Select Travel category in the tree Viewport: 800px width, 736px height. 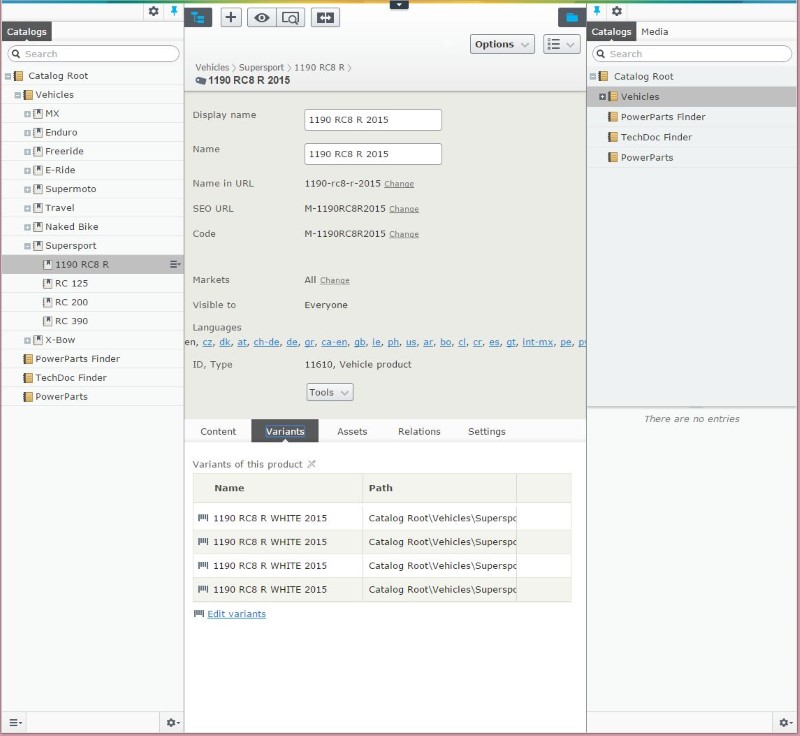click(x=60, y=208)
